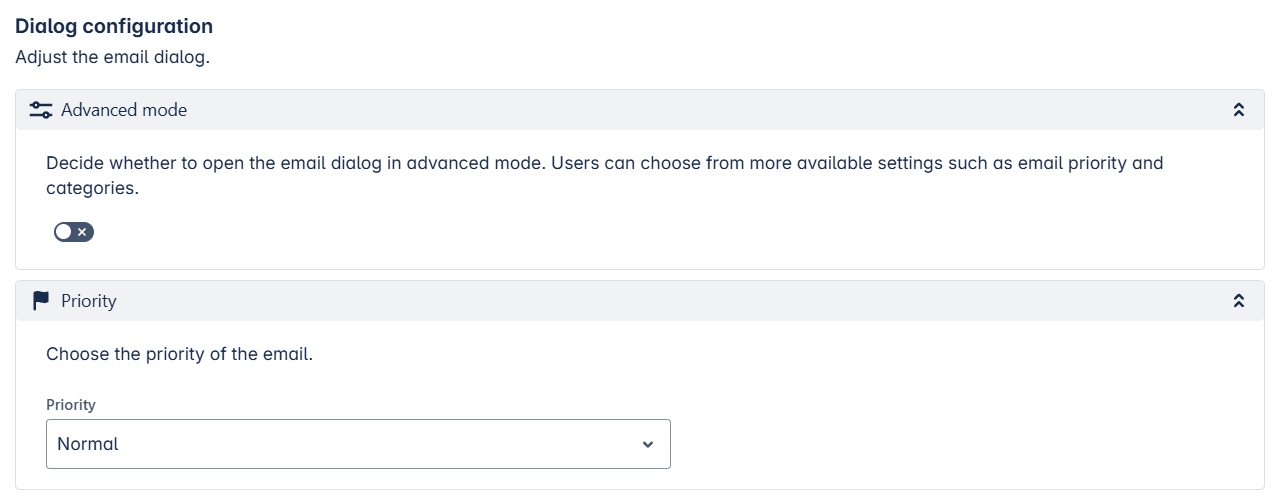Screen dimensions: 1276x501
Task: Click the Priority section header title
Action: 89,301
